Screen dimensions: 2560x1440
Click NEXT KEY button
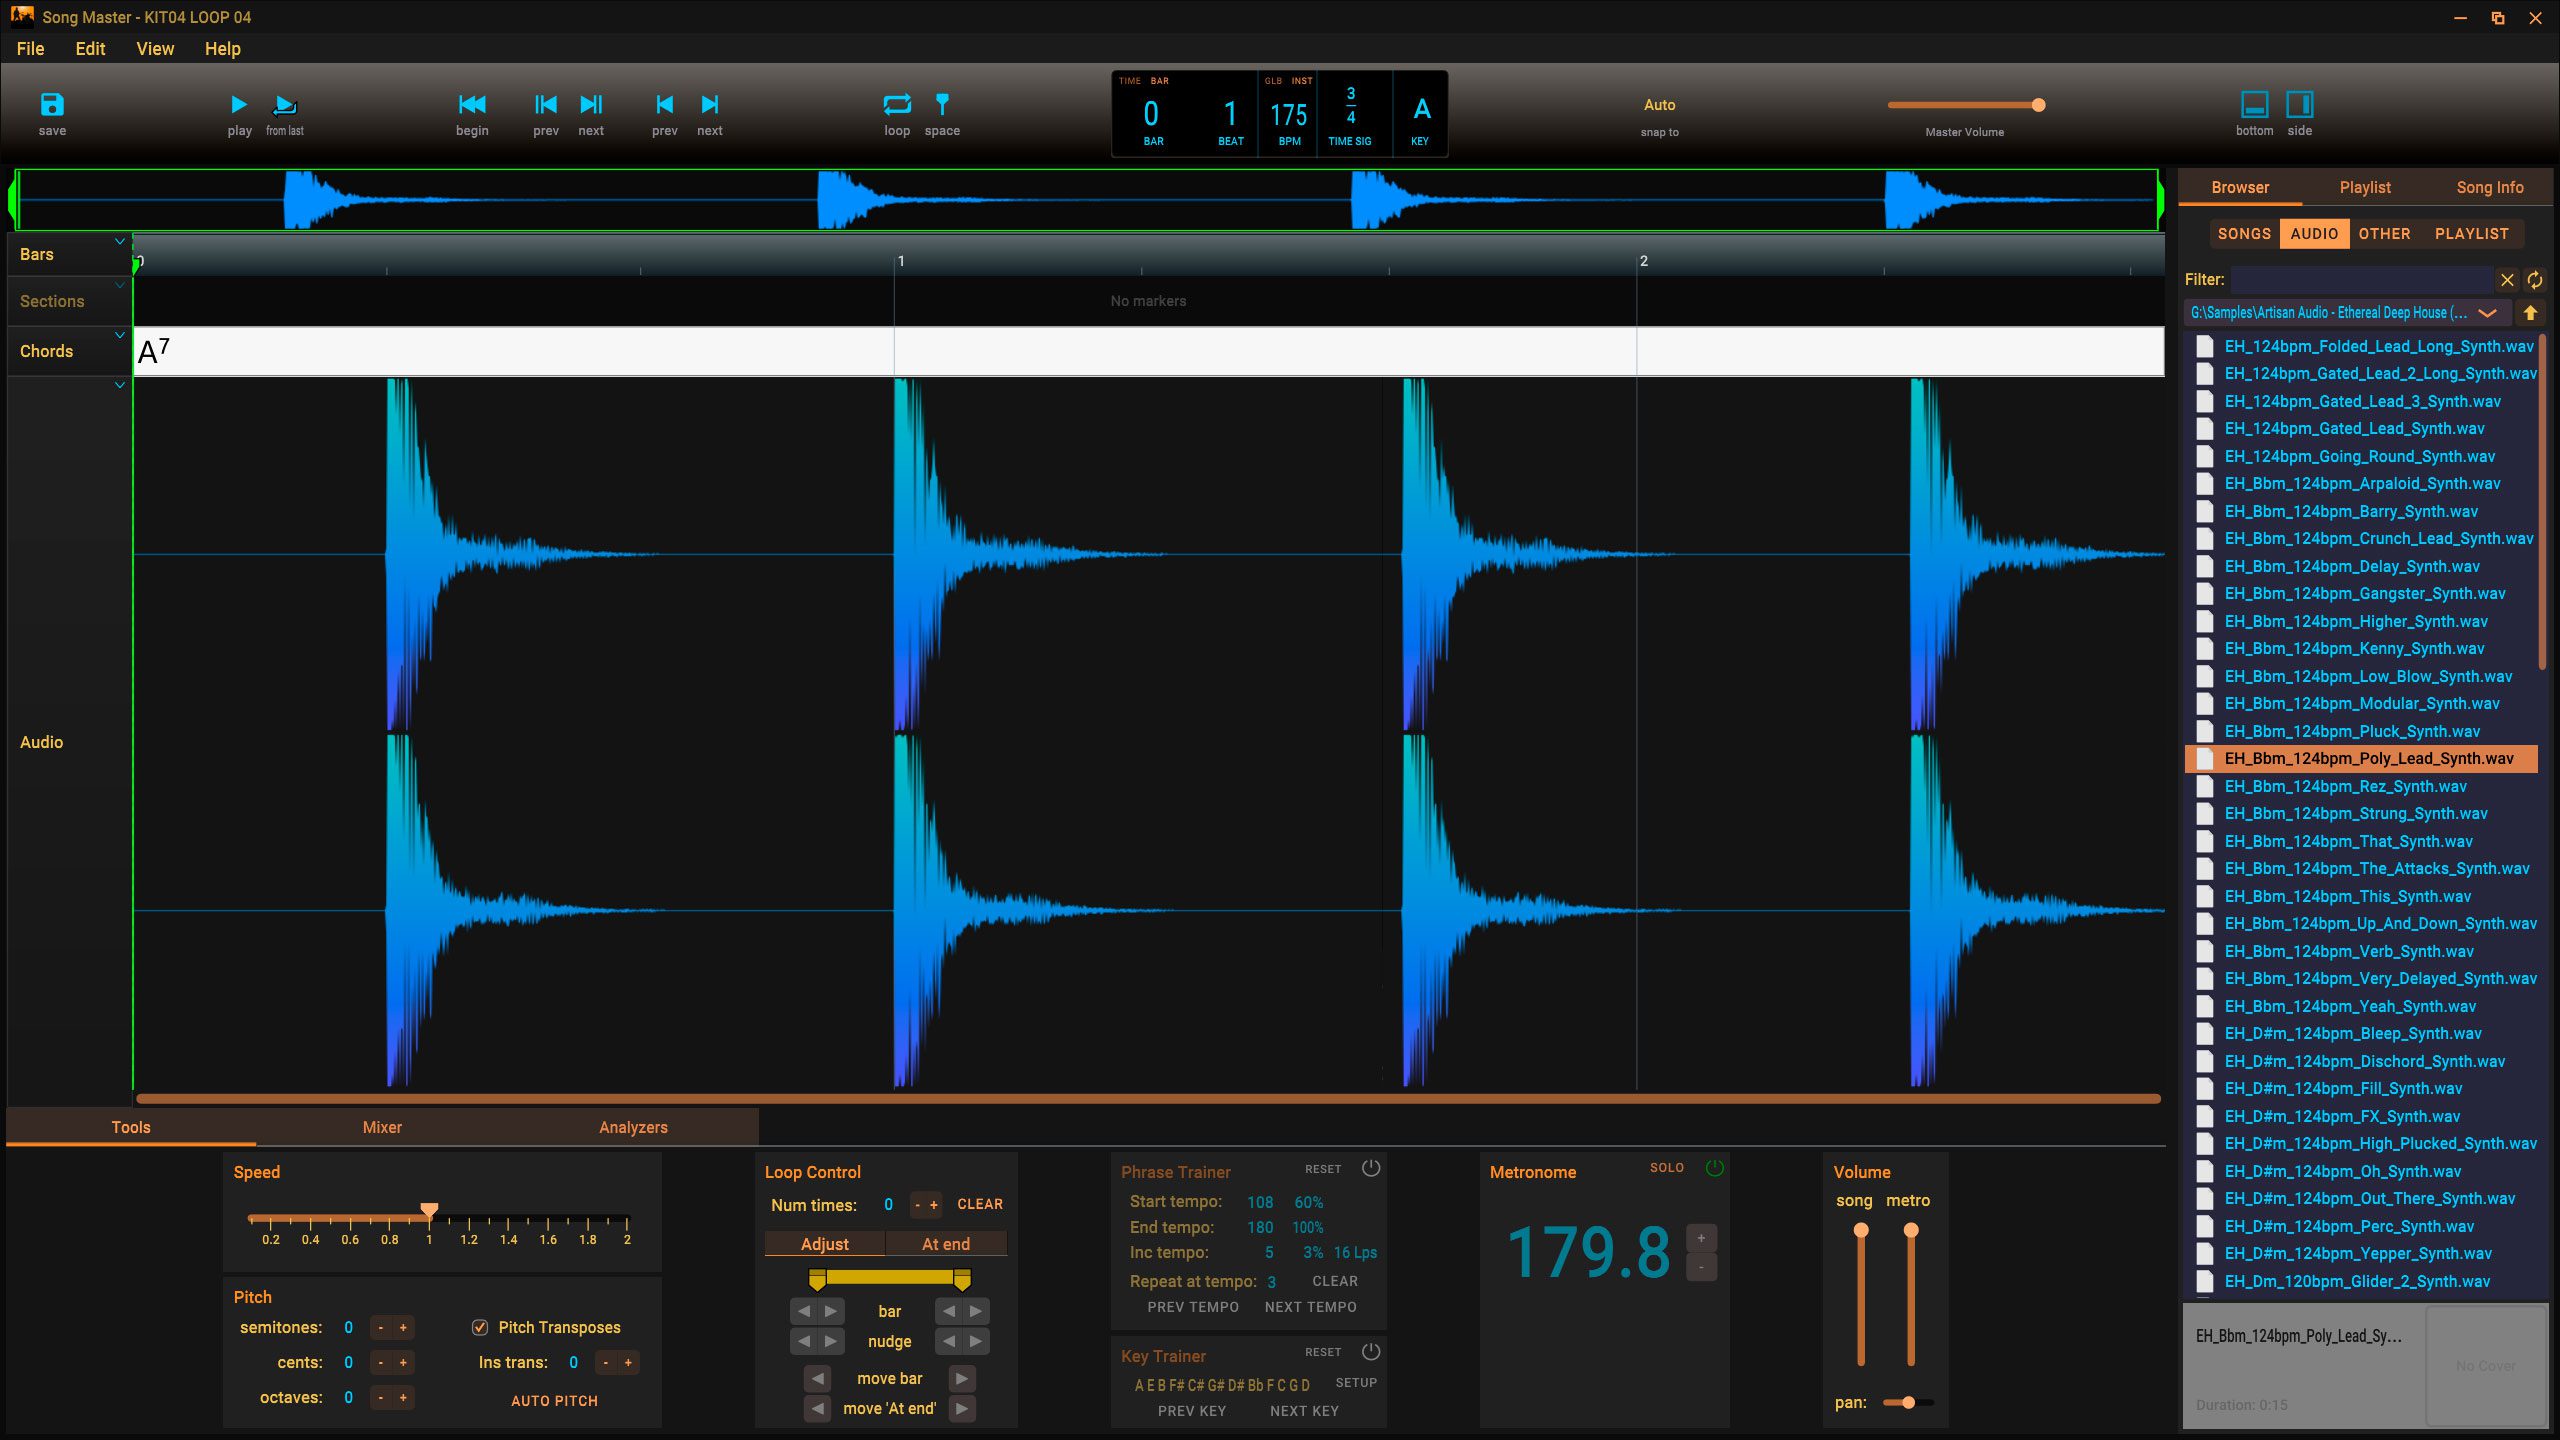click(1304, 1411)
